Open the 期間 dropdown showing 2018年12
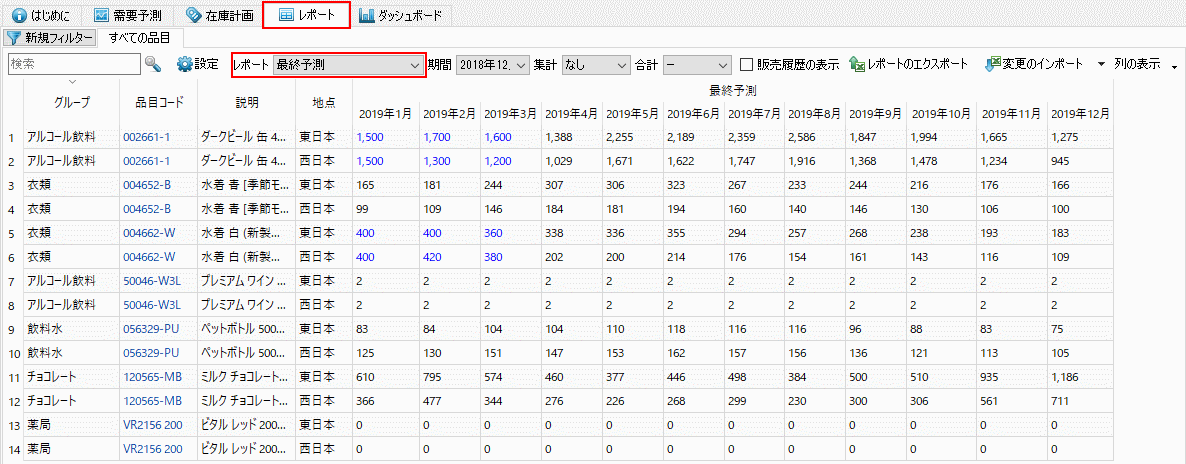Viewport: 1186px width, 464px height. pos(491,65)
